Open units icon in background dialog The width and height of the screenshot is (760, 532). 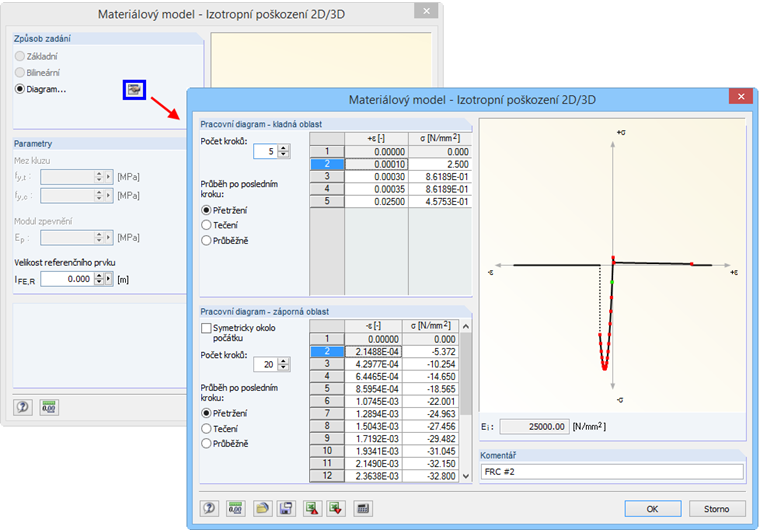point(48,407)
